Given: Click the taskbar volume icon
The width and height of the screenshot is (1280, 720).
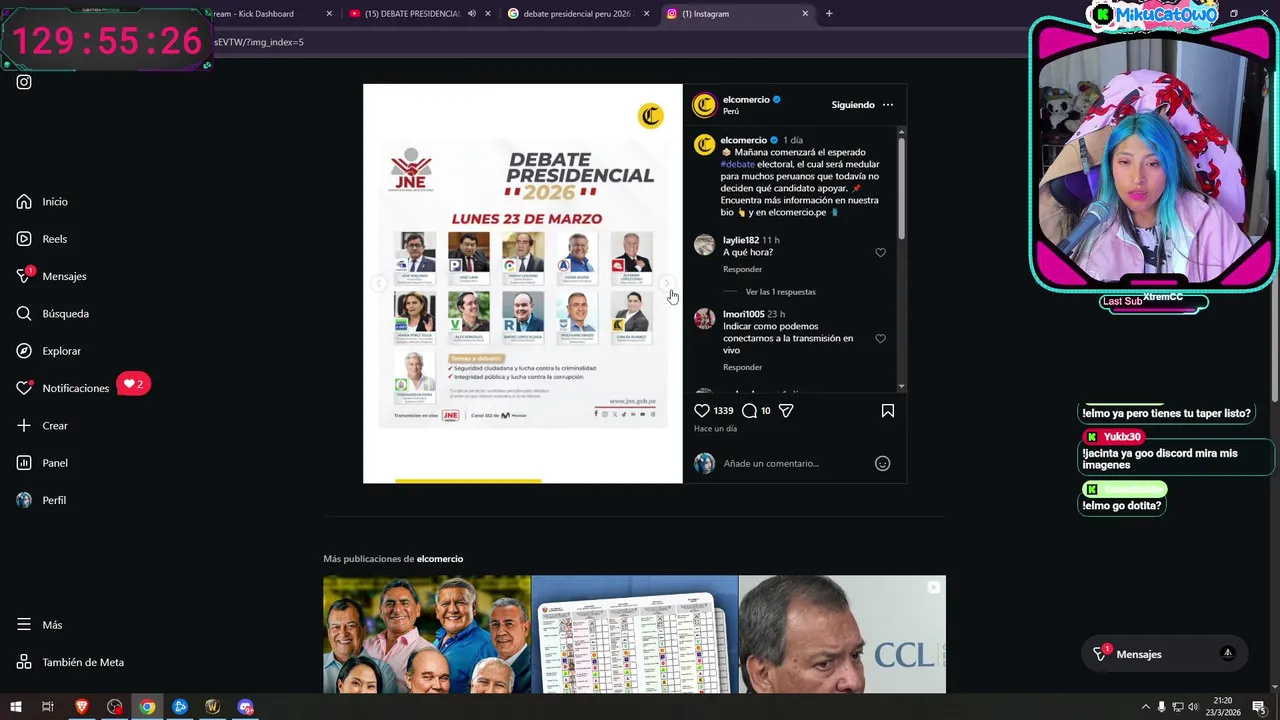Looking at the screenshot, I should pyautogui.click(x=1193, y=707).
